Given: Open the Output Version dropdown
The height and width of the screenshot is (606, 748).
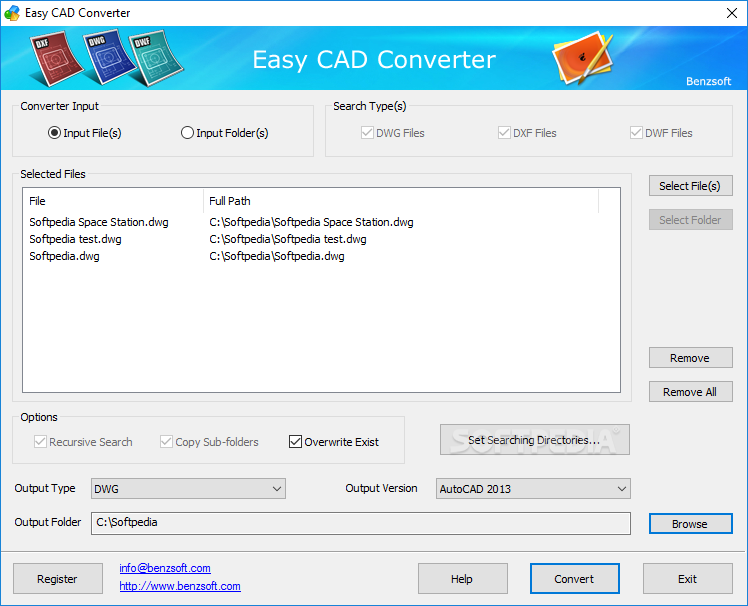Looking at the screenshot, I should coord(533,489).
